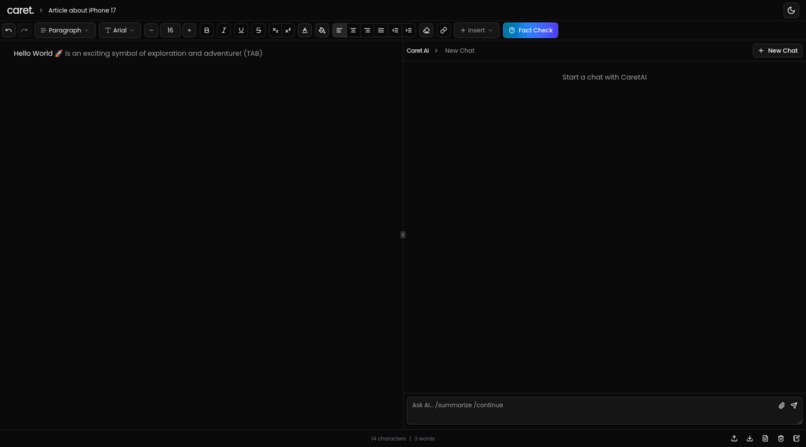Start a New Chat
This screenshot has width=806, height=447.
click(x=778, y=50)
